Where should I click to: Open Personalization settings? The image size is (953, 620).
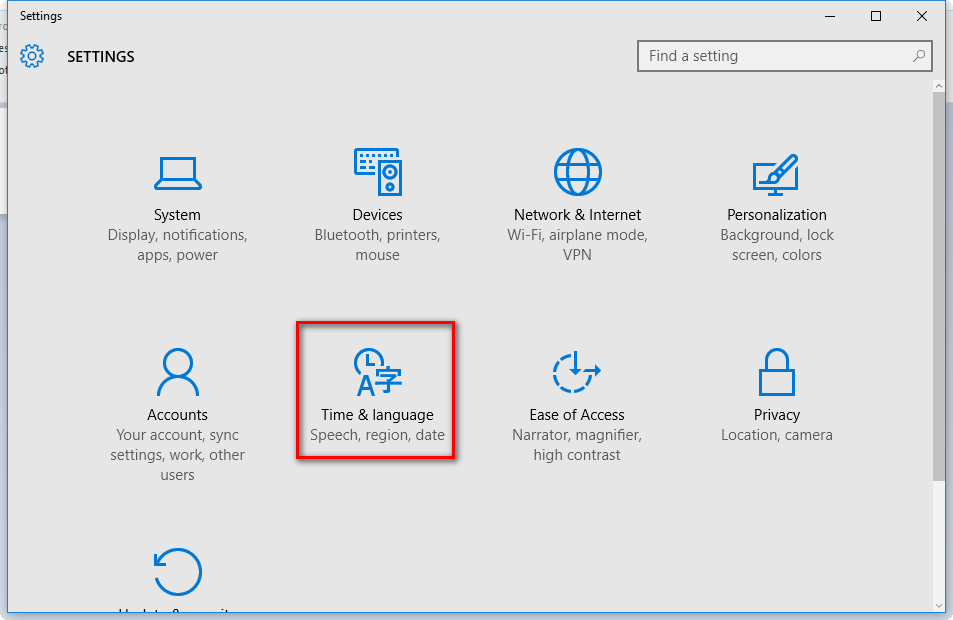pos(777,190)
